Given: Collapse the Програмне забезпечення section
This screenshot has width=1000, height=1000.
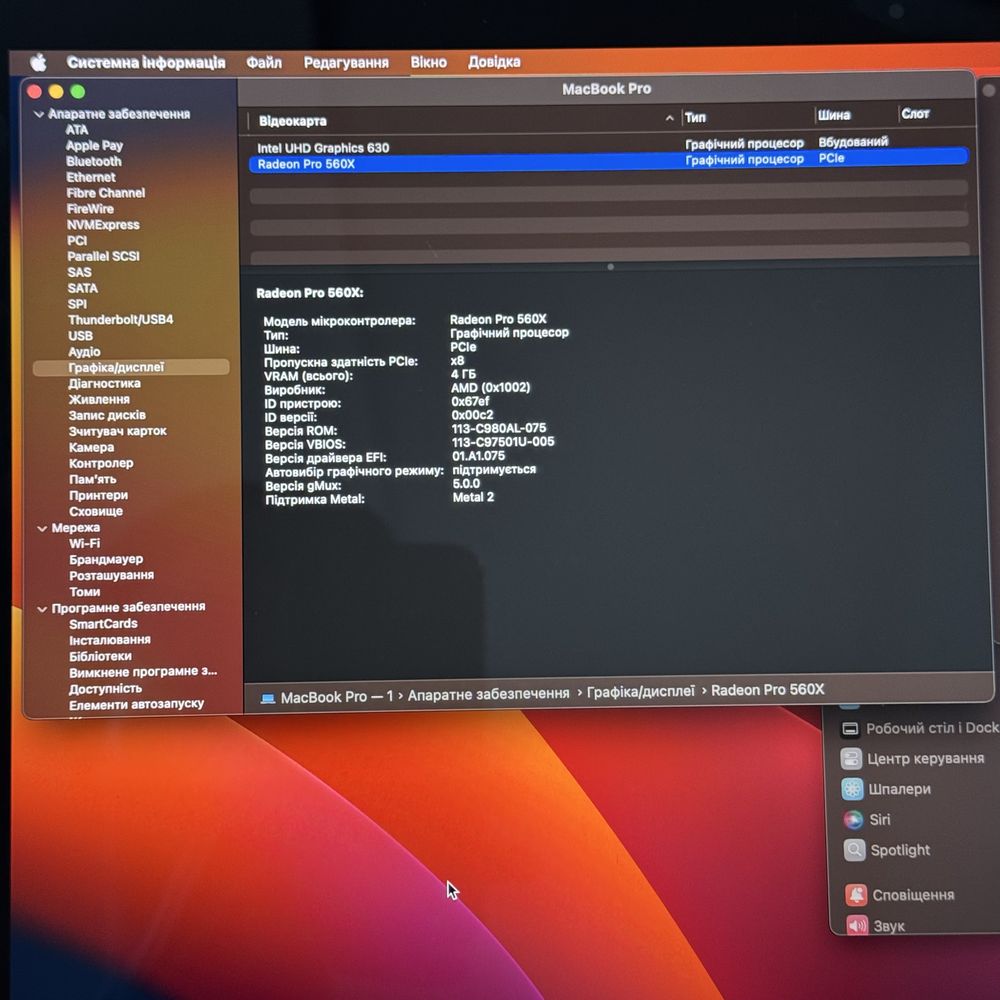Looking at the screenshot, I should (42, 609).
